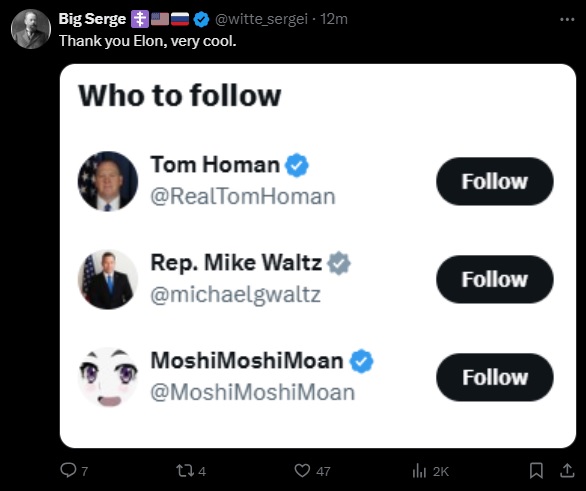Viewport: 586px width, 491px height.
Task: Open the reply icon with 7 comments
Action: click(x=68, y=470)
